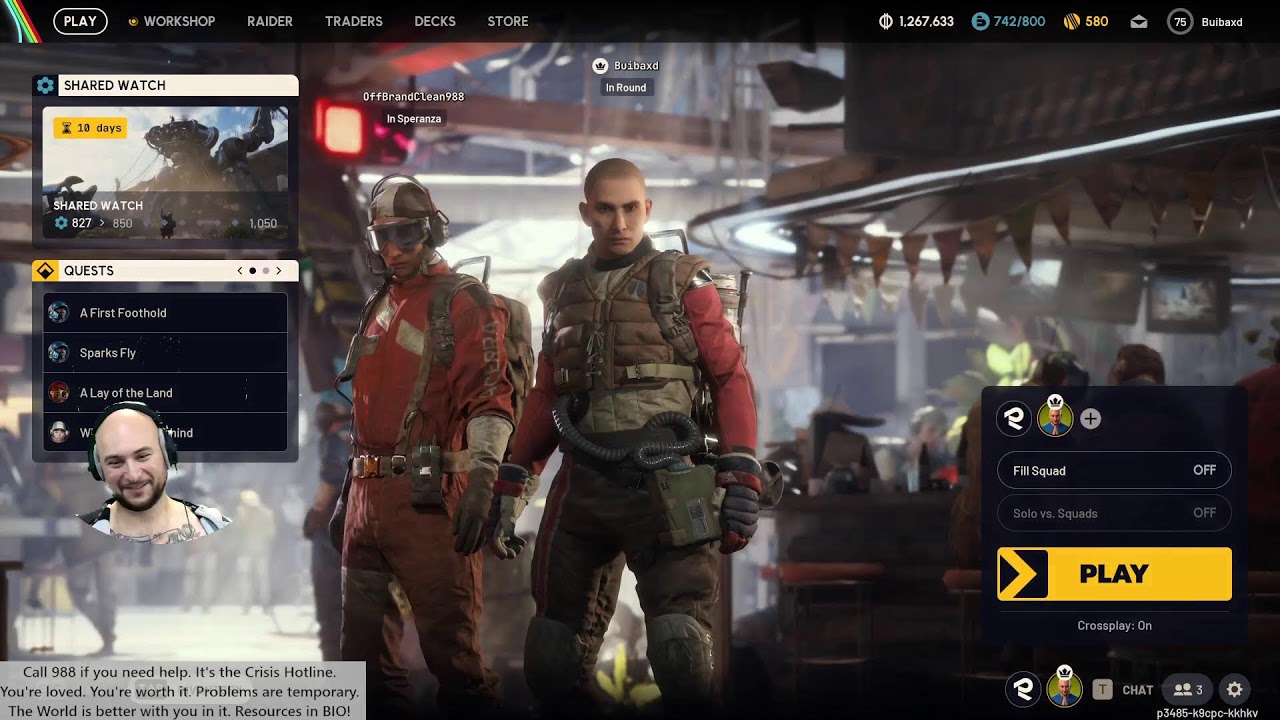Click the logo icon in the bottom bar
The width and height of the screenshot is (1280, 720).
point(1023,689)
